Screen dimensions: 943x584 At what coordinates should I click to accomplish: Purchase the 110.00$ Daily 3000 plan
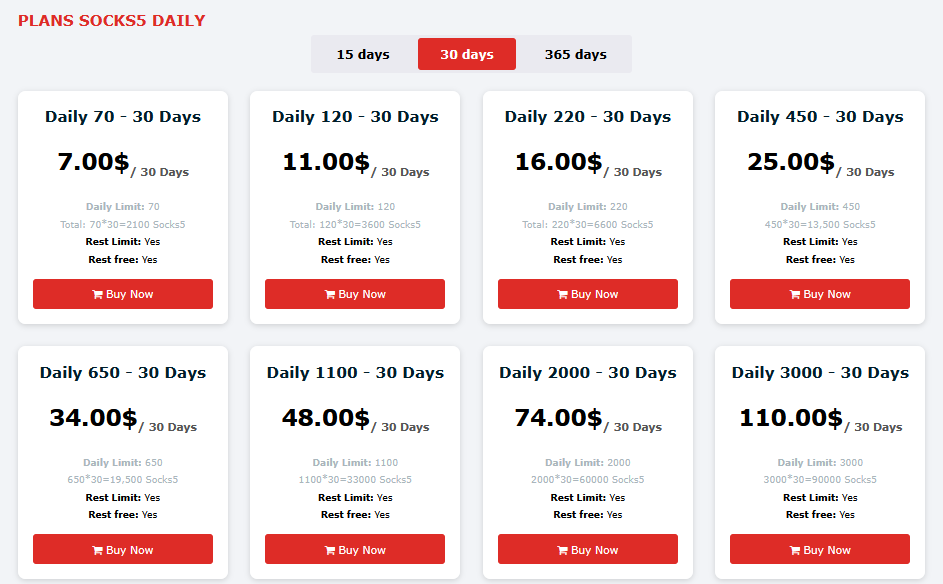[820, 549]
